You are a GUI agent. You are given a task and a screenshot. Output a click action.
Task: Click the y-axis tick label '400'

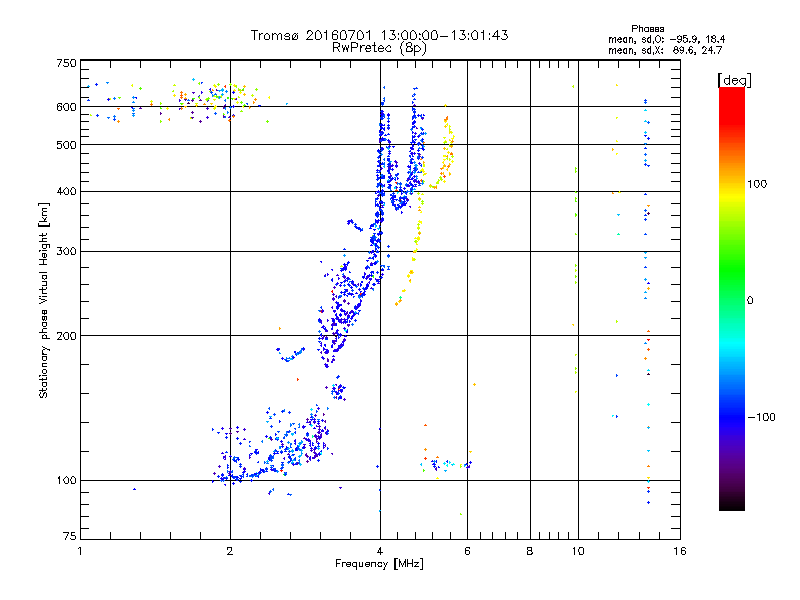point(66,192)
